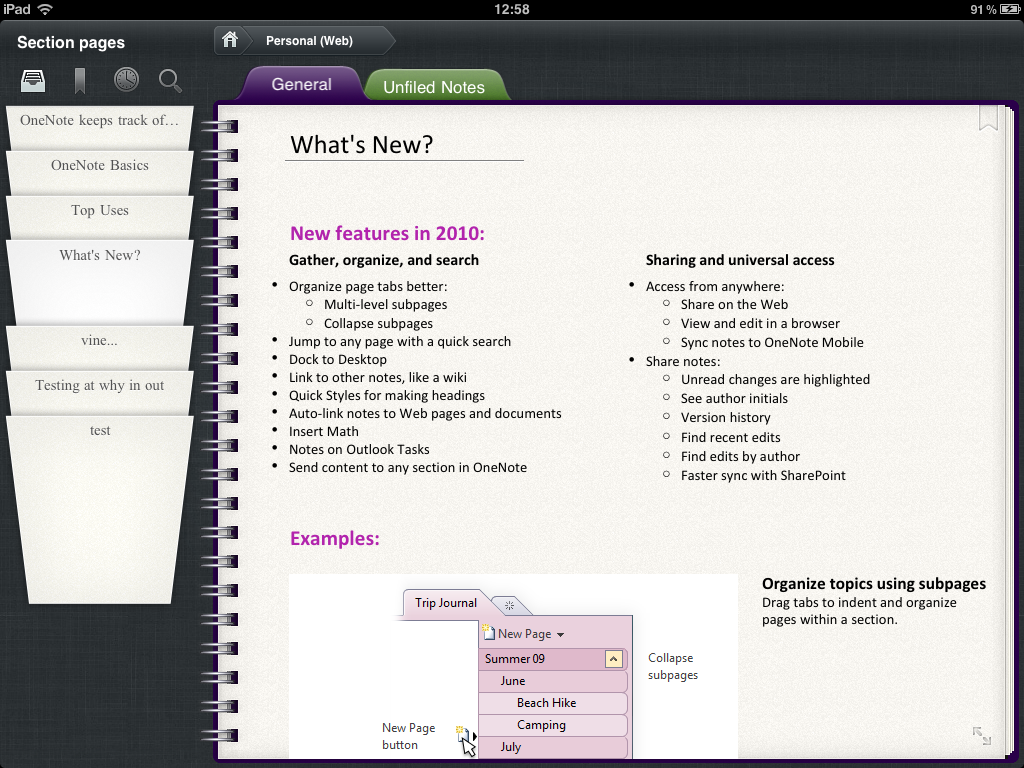Tap 'Gather, organize, and search' heading
Screen dimensions: 1024x768
(x=384, y=260)
